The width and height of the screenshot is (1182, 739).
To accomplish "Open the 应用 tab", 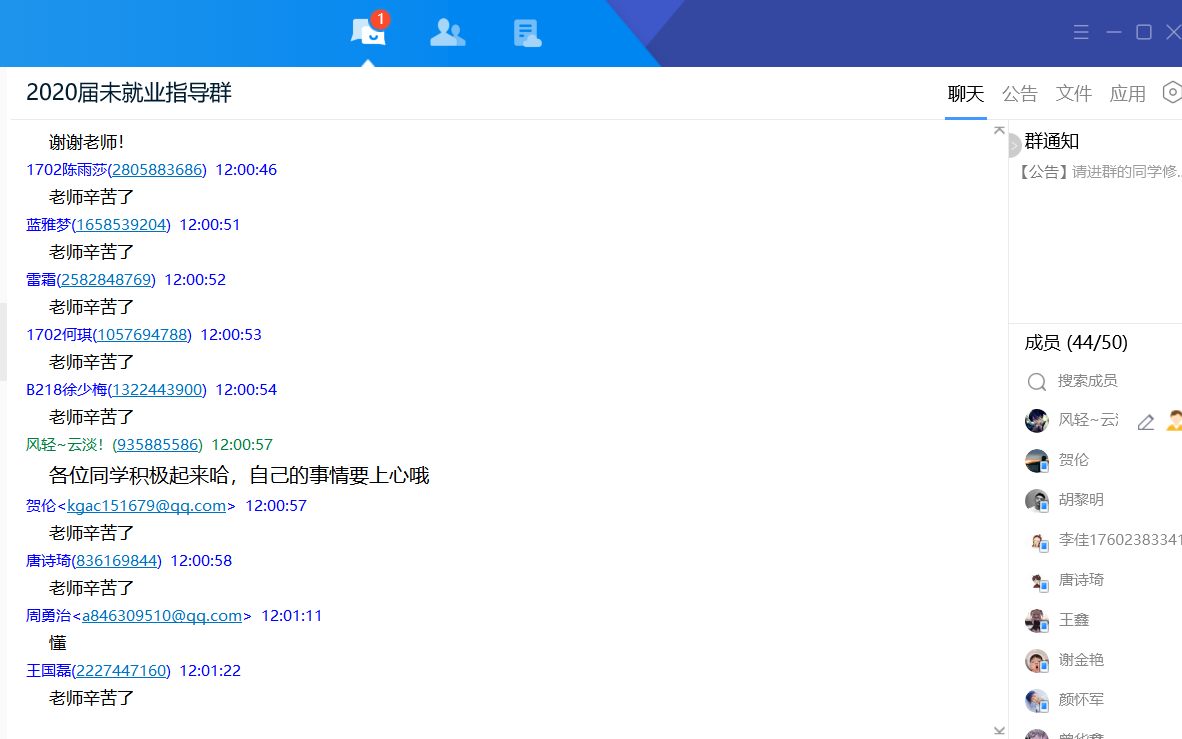I will tap(1128, 94).
